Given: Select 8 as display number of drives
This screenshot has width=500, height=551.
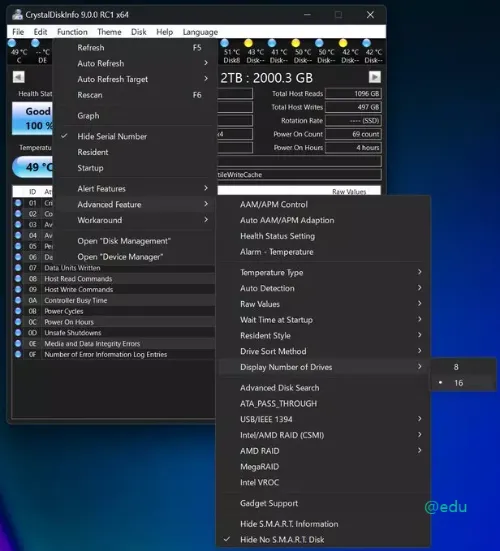Looking at the screenshot, I should pyautogui.click(x=463, y=367).
